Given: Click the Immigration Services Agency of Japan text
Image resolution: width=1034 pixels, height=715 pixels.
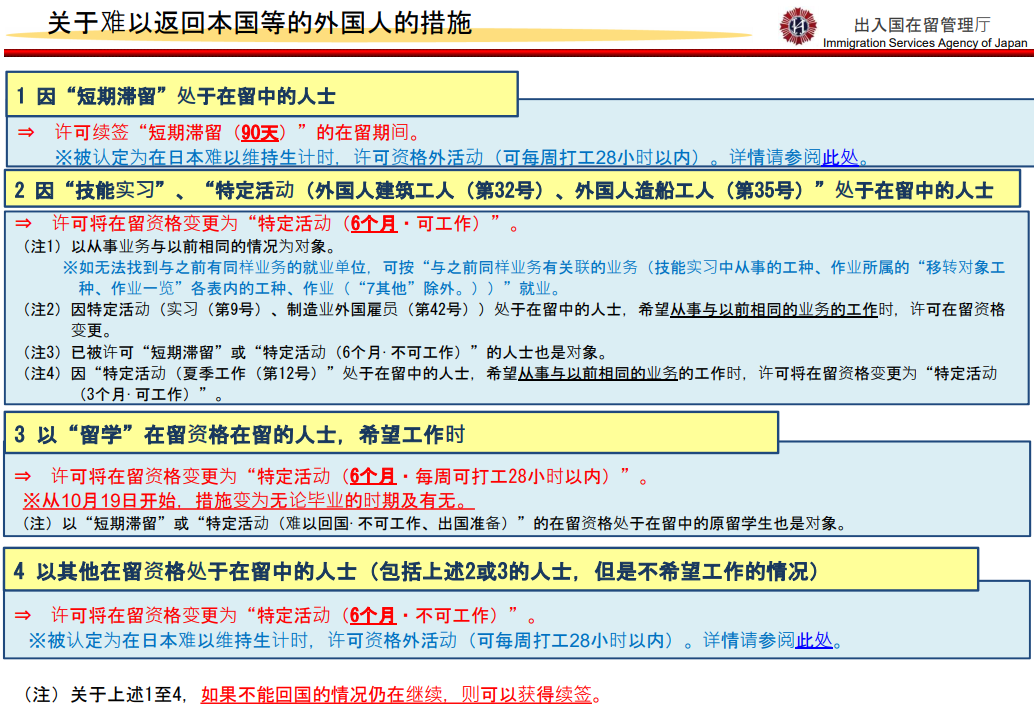Looking at the screenshot, I should point(925,43).
